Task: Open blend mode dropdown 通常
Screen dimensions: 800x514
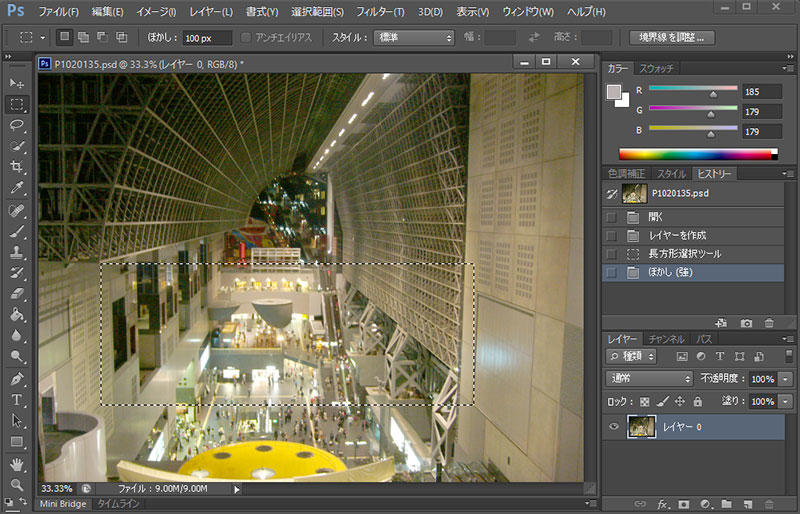Action: pos(649,379)
